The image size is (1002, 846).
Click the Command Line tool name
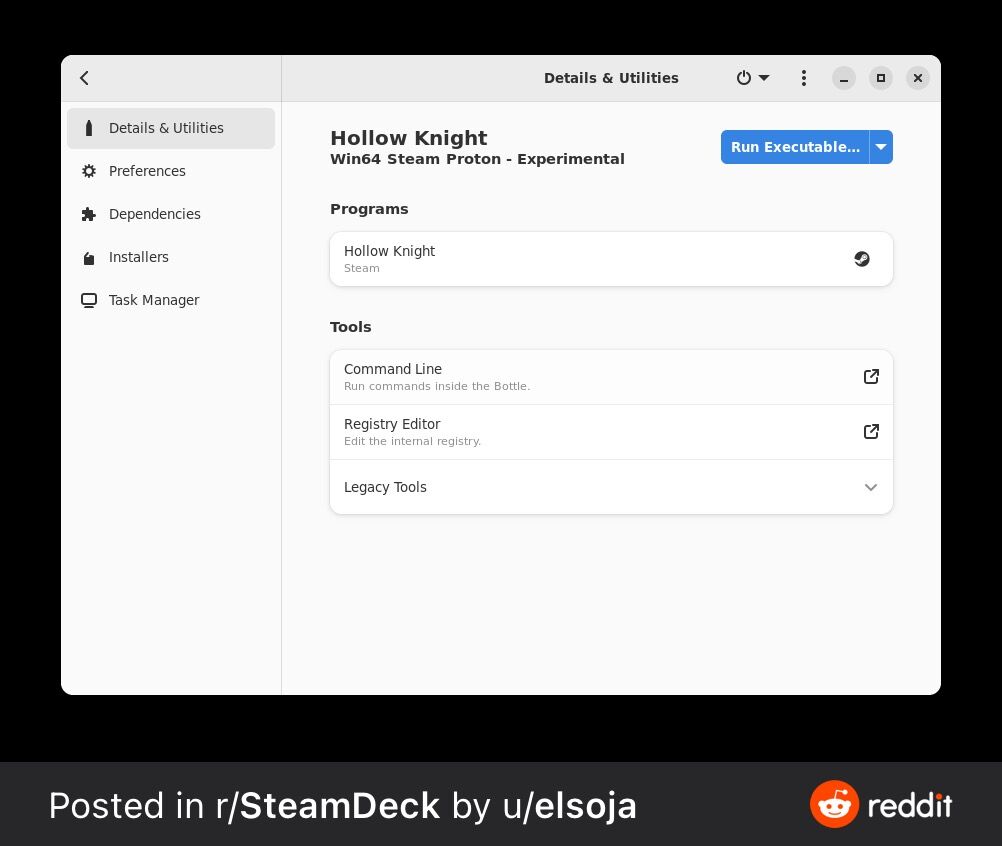coord(392,369)
